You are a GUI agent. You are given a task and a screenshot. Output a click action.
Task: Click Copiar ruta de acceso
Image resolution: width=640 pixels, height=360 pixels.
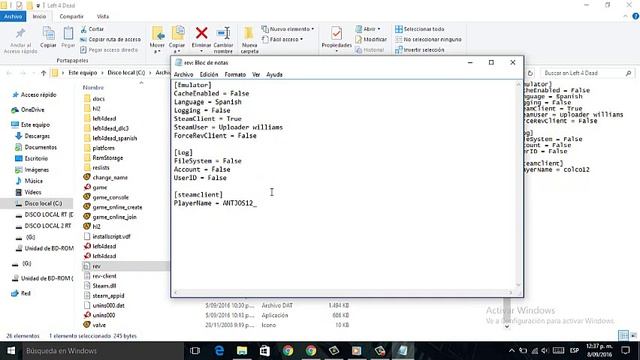click(111, 40)
